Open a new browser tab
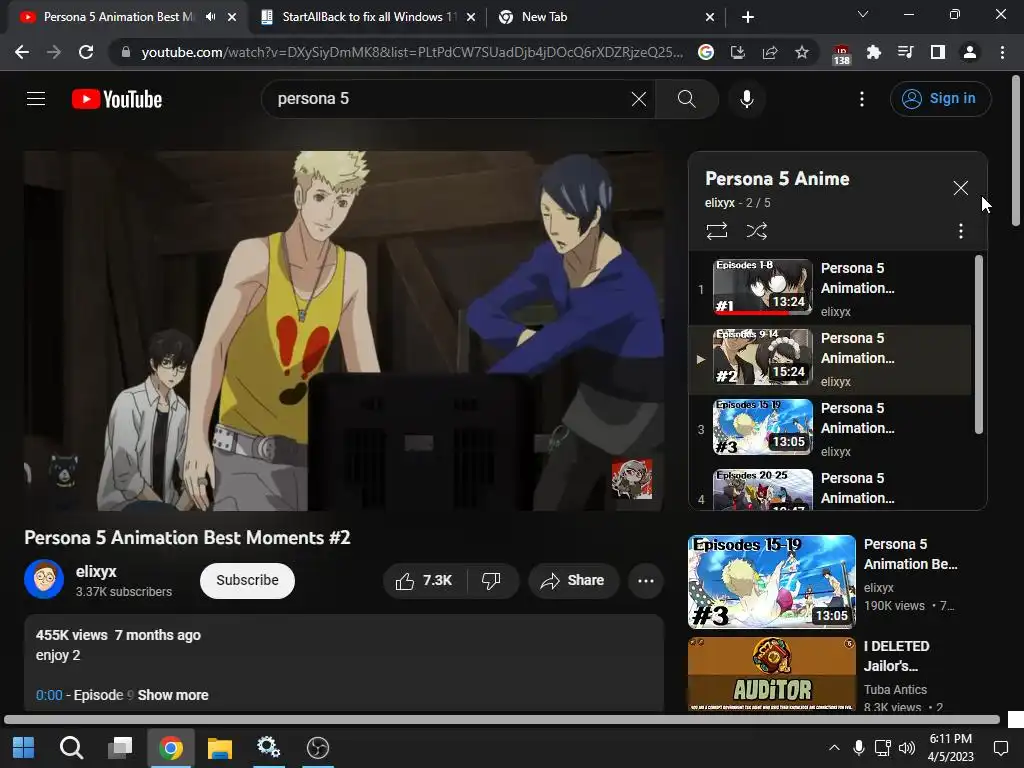Viewport: 1024px width, 768px height. click(748, 17)
